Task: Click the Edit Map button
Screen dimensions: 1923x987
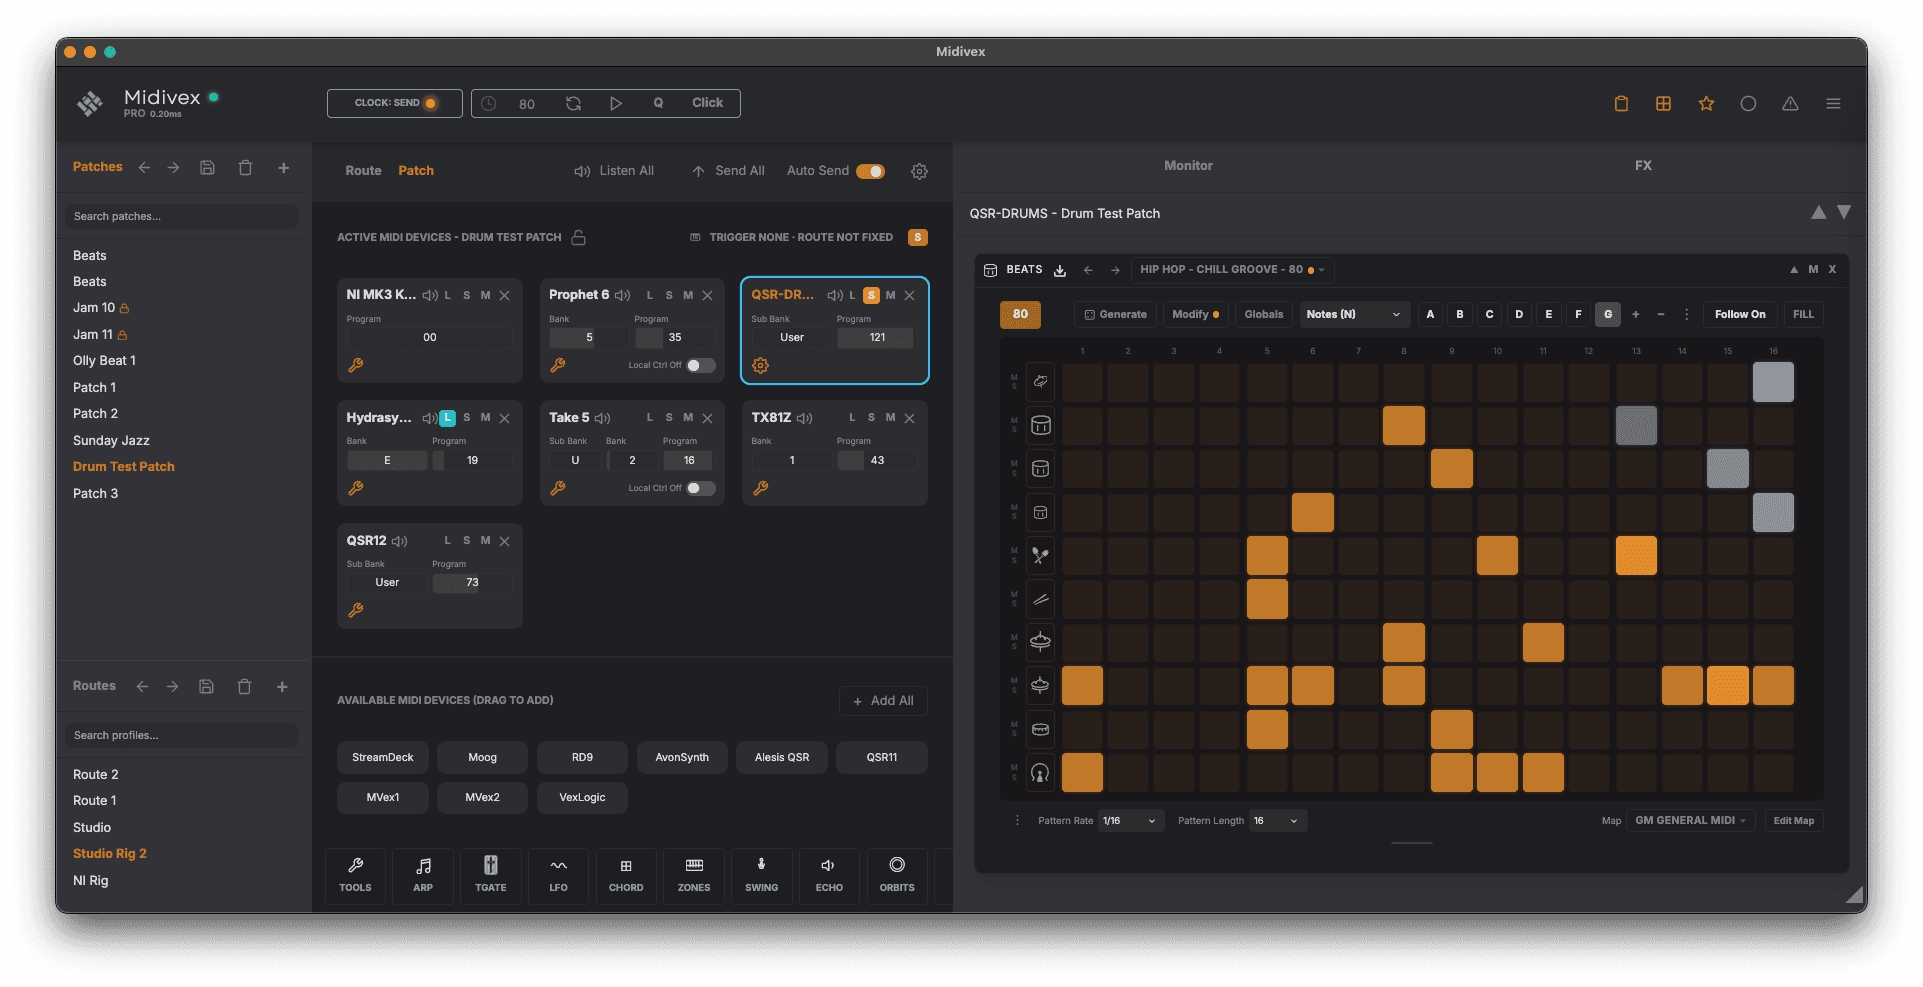Action: (1793, 821)
